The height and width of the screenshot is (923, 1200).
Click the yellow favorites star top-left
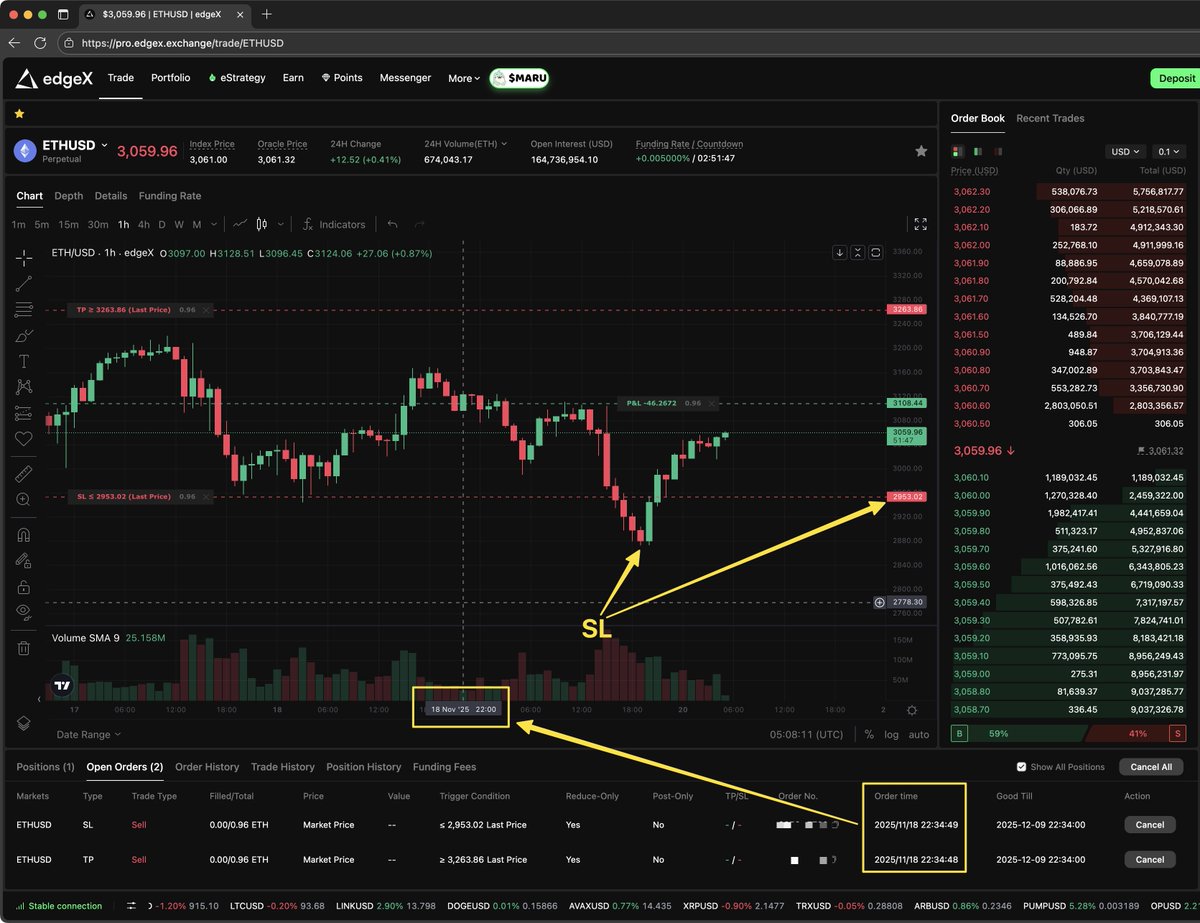19,114
